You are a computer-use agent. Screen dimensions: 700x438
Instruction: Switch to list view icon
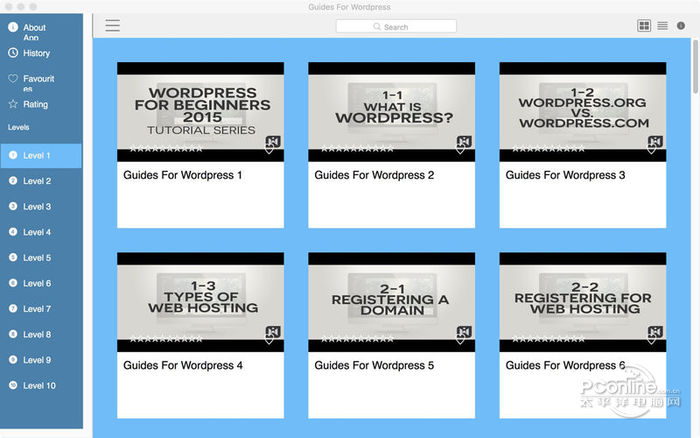662,25
